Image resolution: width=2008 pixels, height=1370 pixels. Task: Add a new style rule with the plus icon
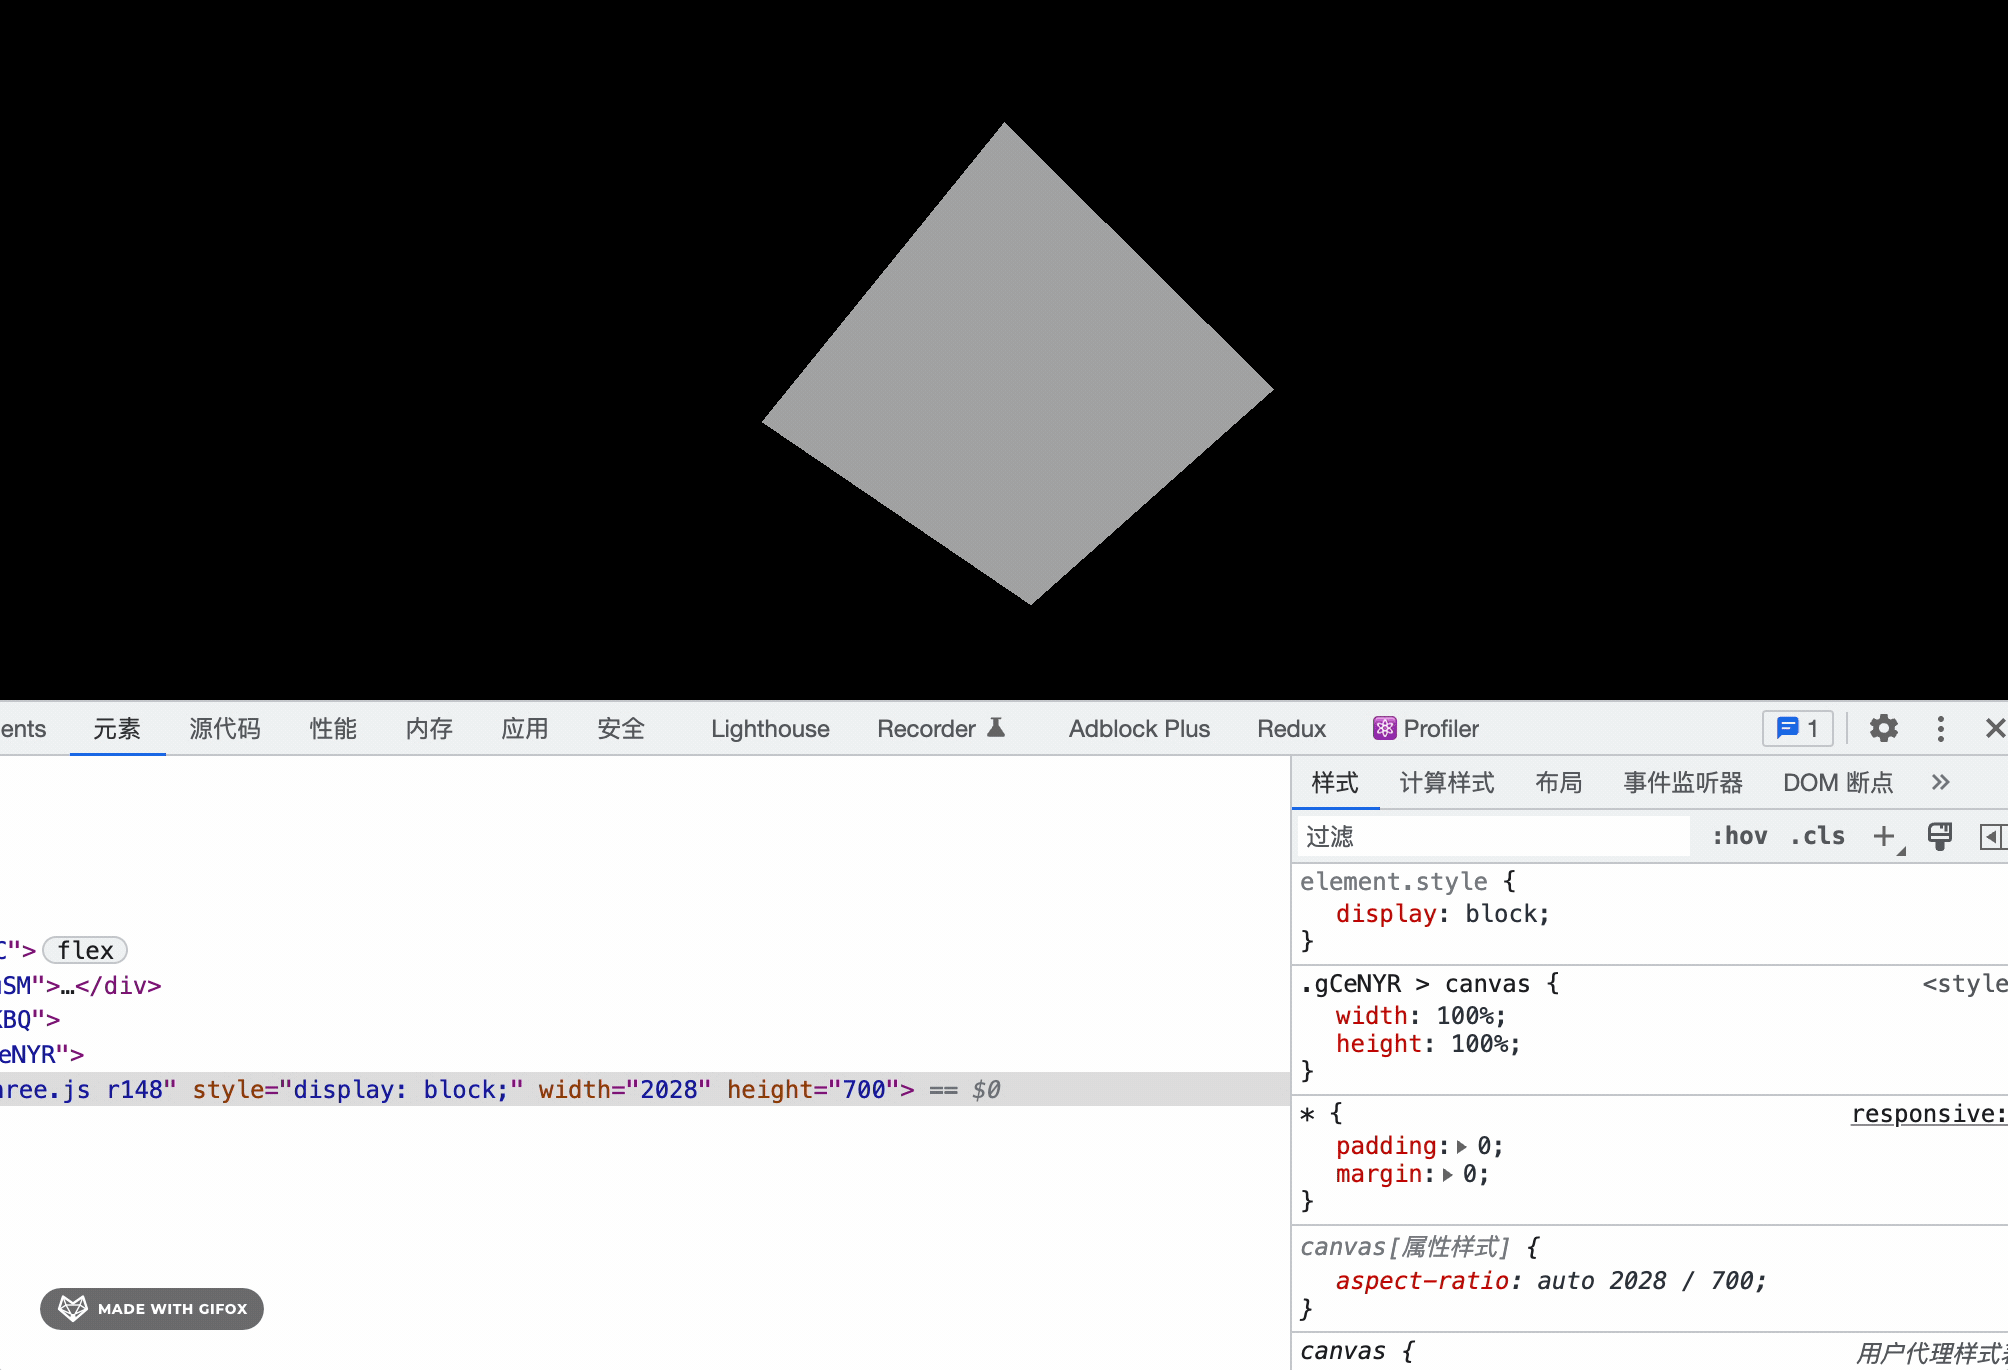click(1884, 836)
